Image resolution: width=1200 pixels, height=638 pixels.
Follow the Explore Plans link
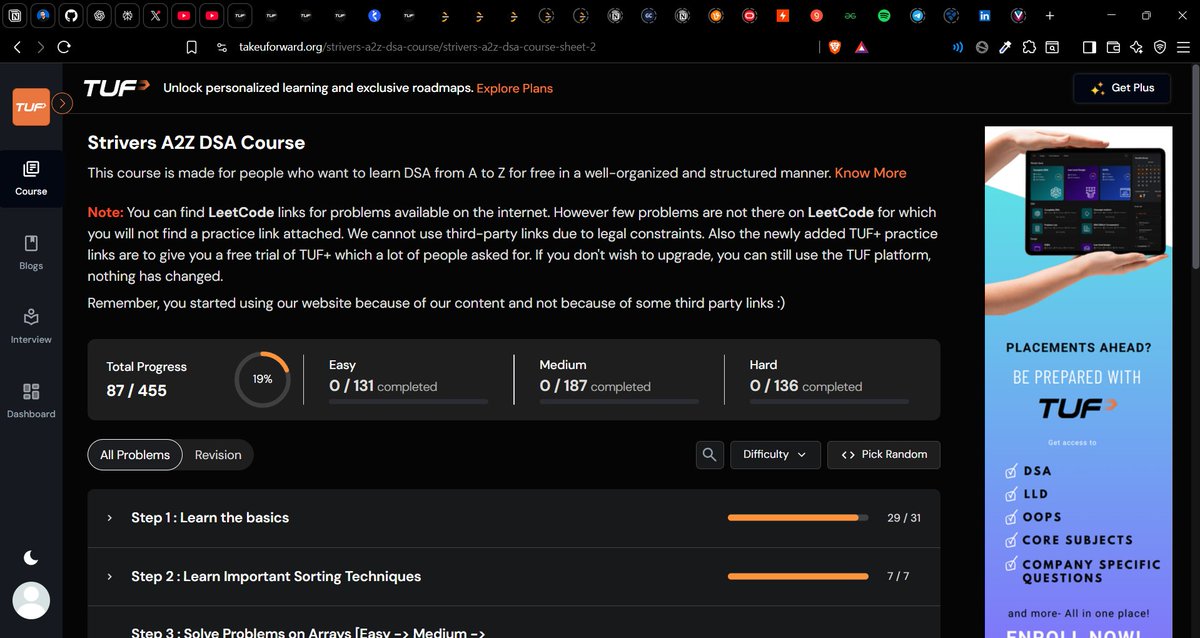coord(514,88)
